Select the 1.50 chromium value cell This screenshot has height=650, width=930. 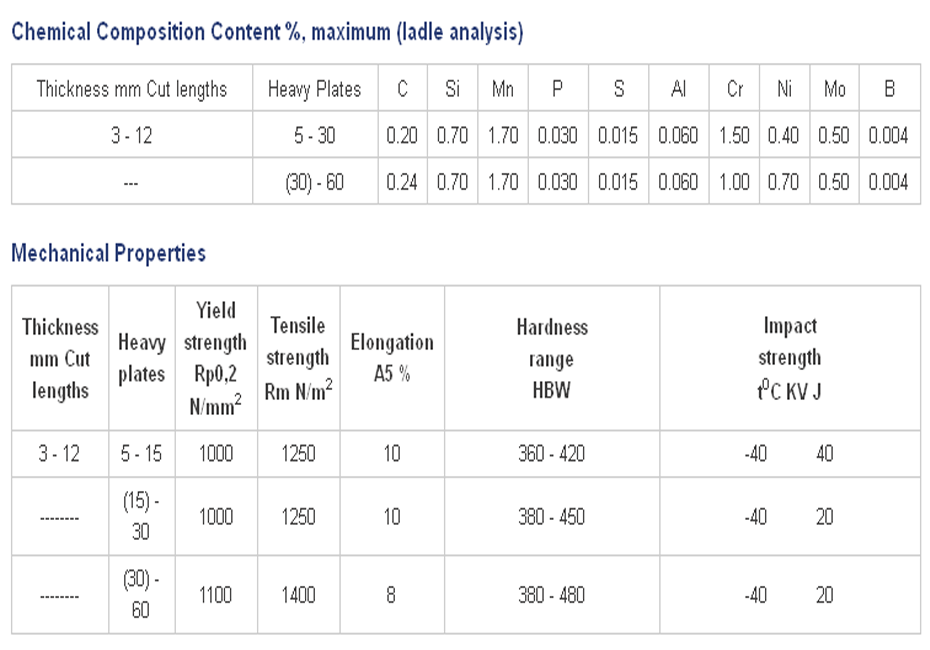click(x=734, y=135)
